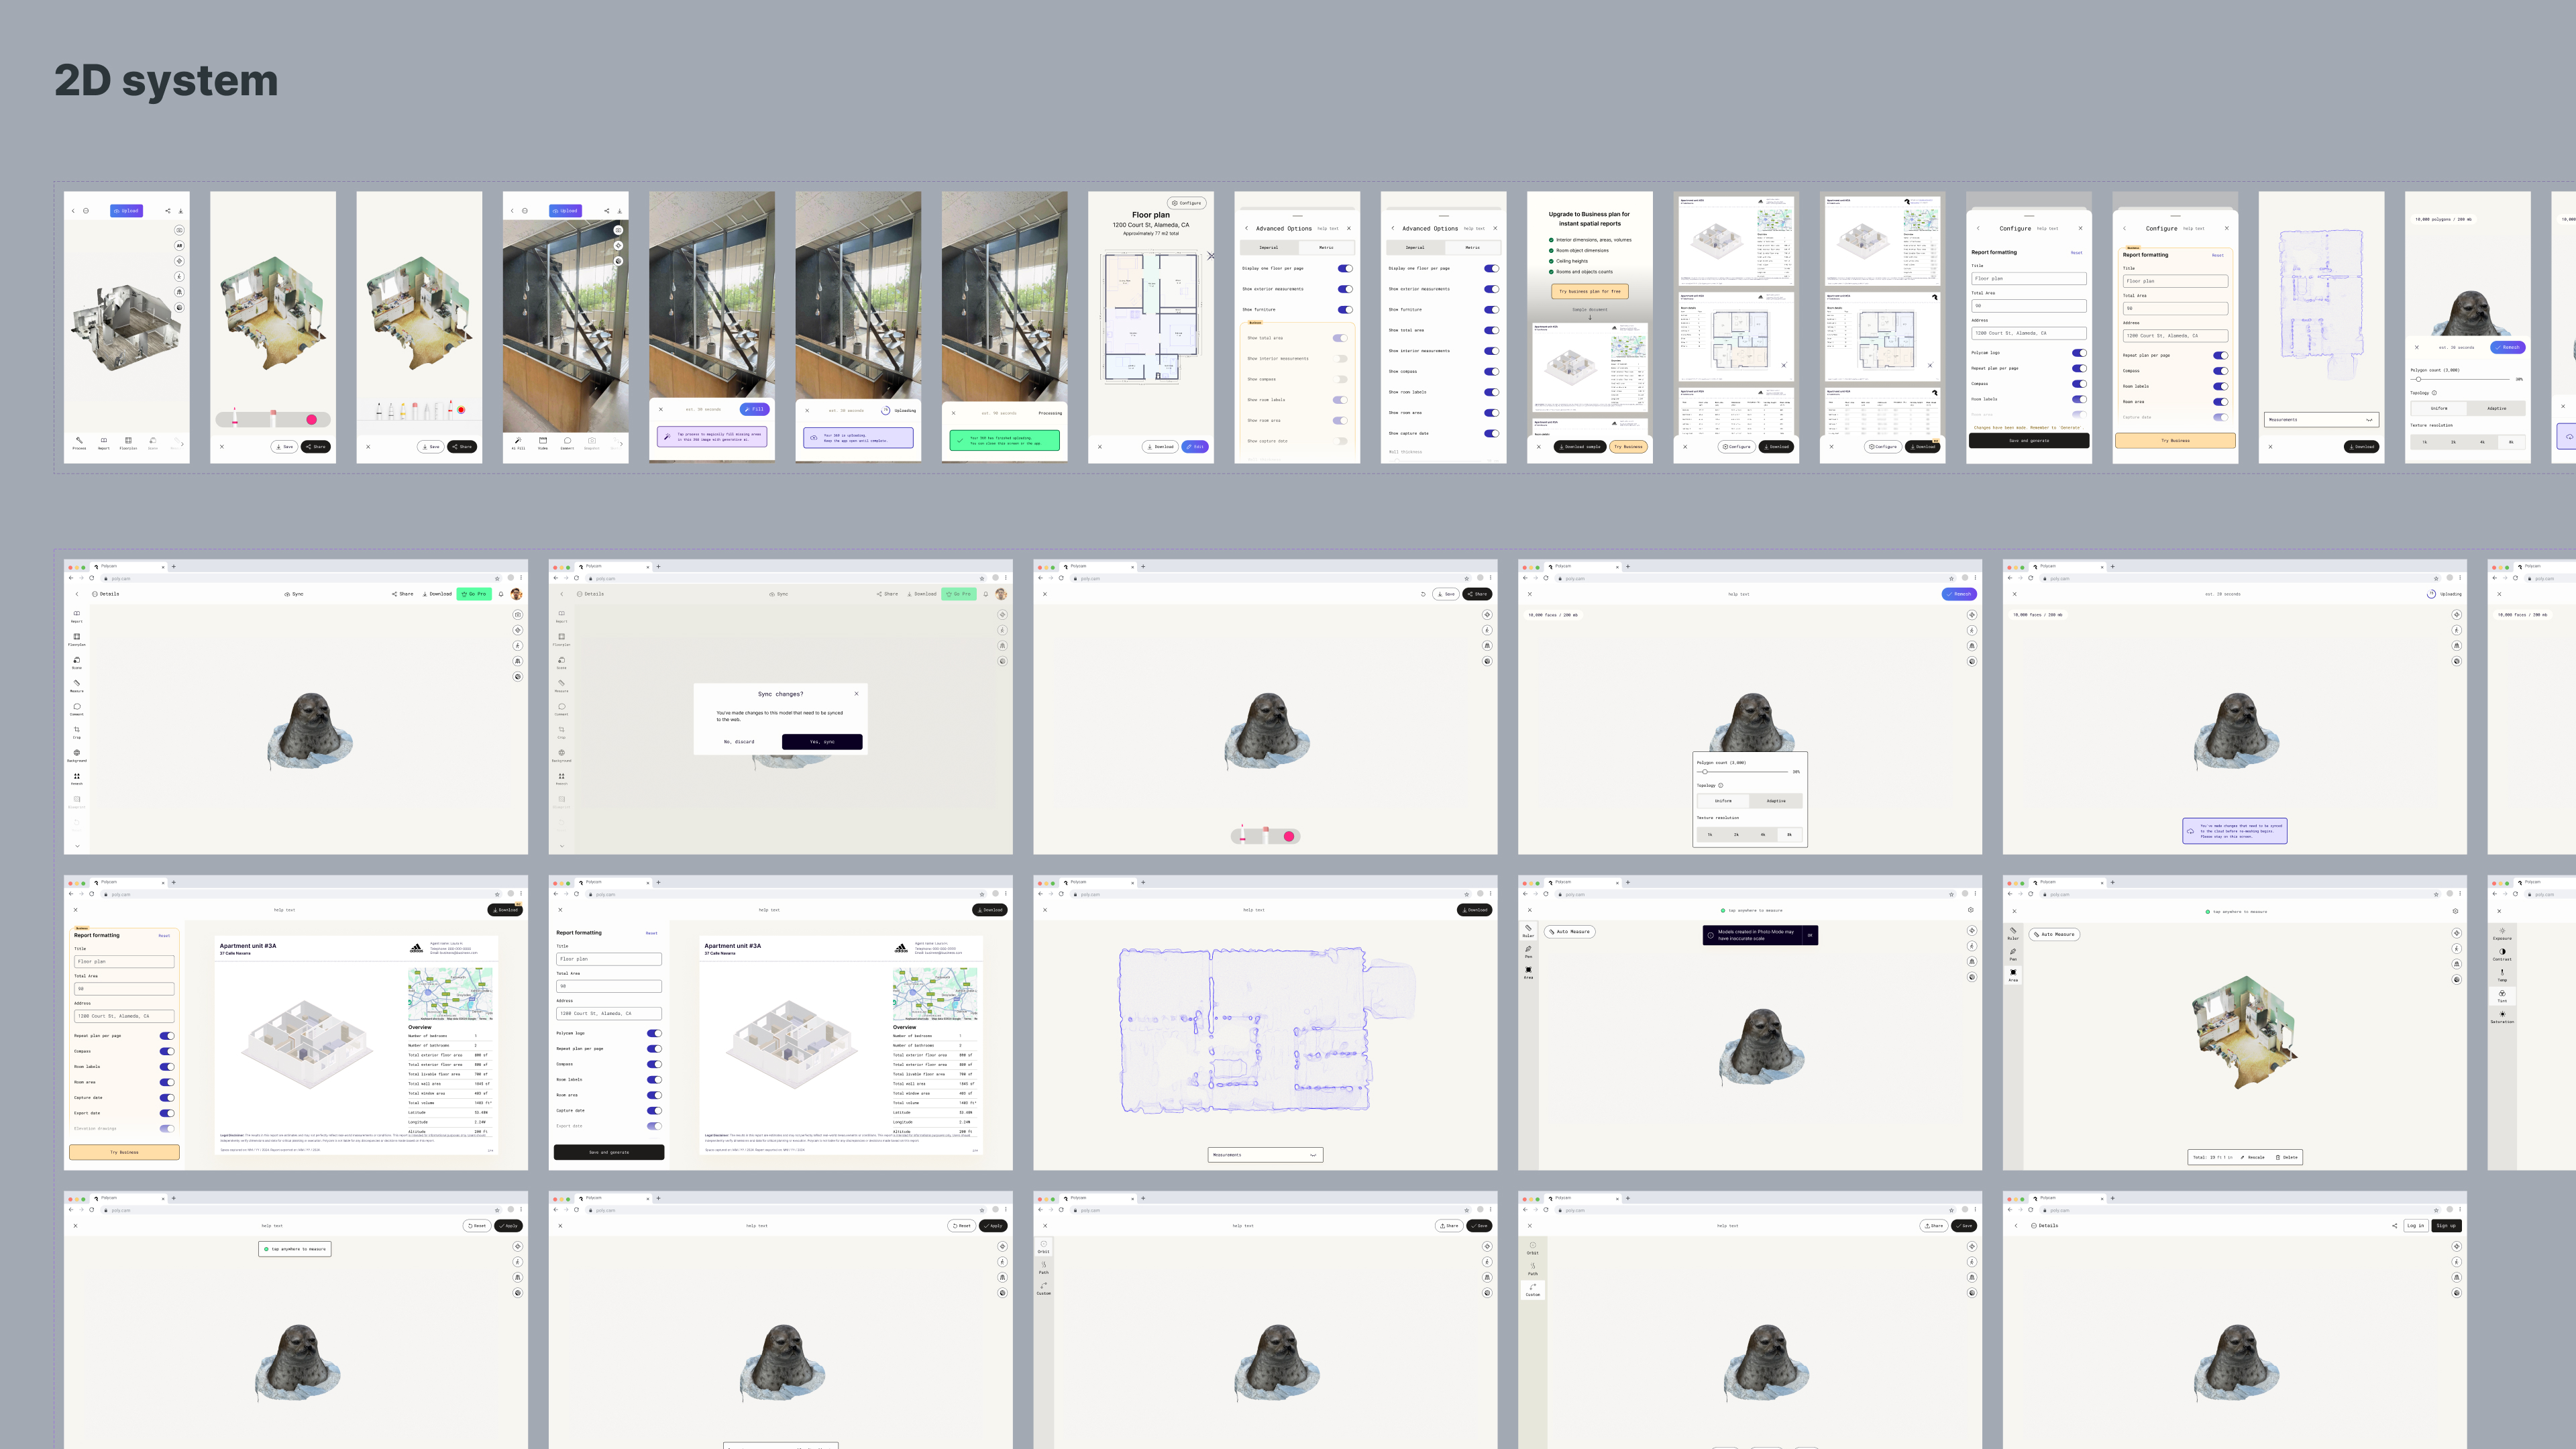
Task: Click Total Area field in mobile Save and generate sheet
Action: [2029, 306]
